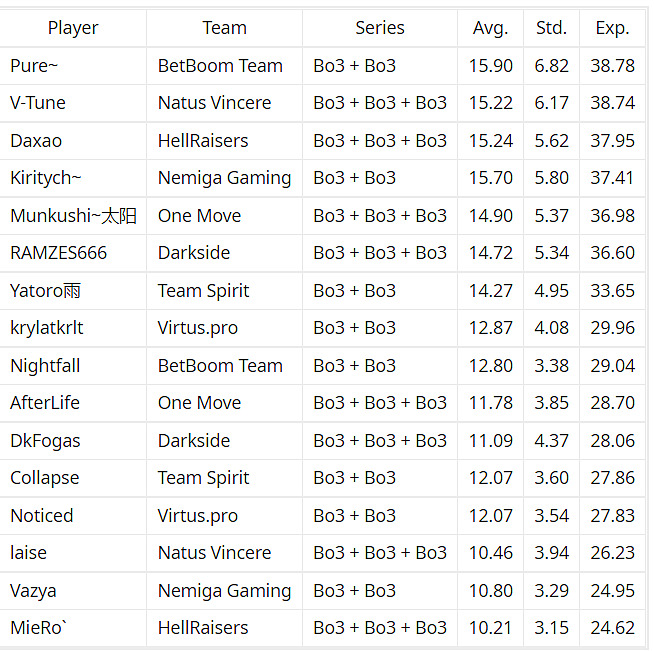Open V-Tune player entry

pos(39,103)
